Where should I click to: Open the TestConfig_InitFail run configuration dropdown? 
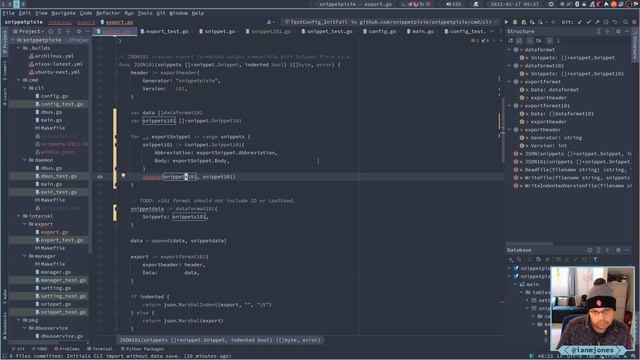tap(391, 22)
